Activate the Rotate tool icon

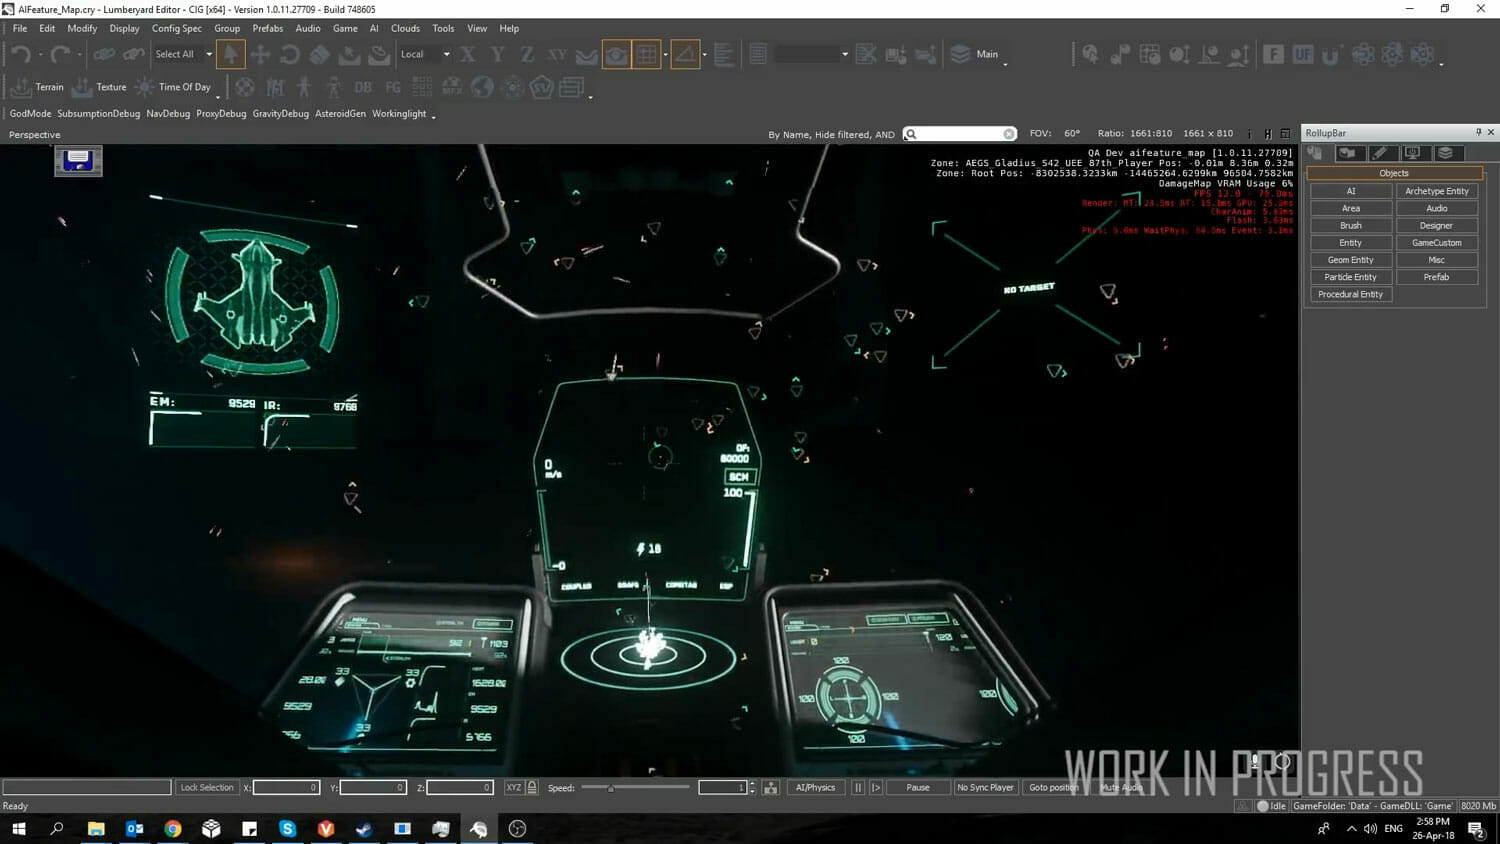tap(290, 54)
